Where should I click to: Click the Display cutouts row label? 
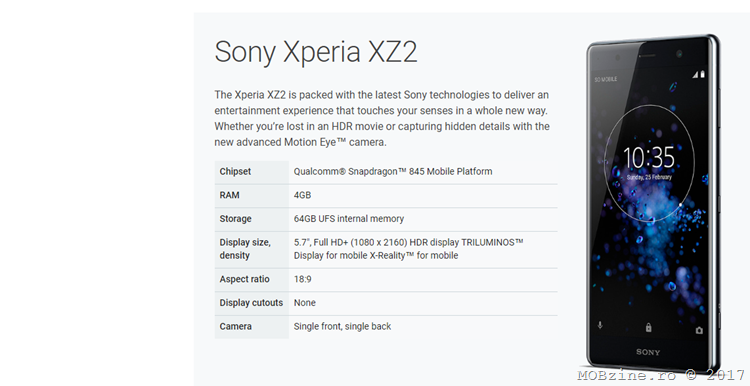coord(251,303)
